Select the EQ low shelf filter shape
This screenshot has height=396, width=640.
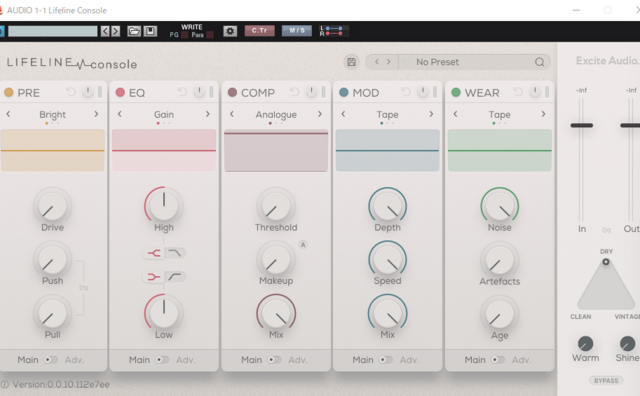click(x=175, y=277)
